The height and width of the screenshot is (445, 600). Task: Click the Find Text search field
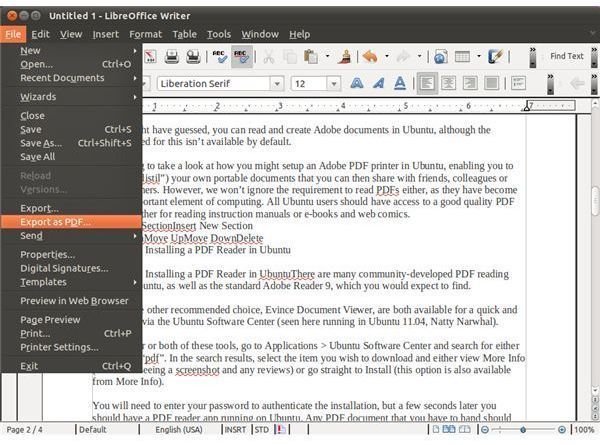[567, 56]
